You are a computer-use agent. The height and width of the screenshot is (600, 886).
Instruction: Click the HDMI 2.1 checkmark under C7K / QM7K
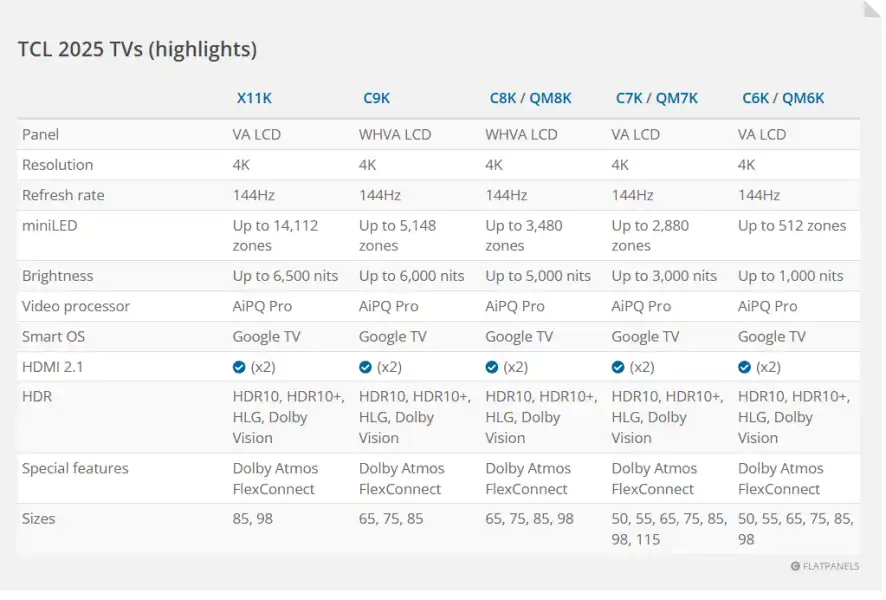(x=618, y=367)
